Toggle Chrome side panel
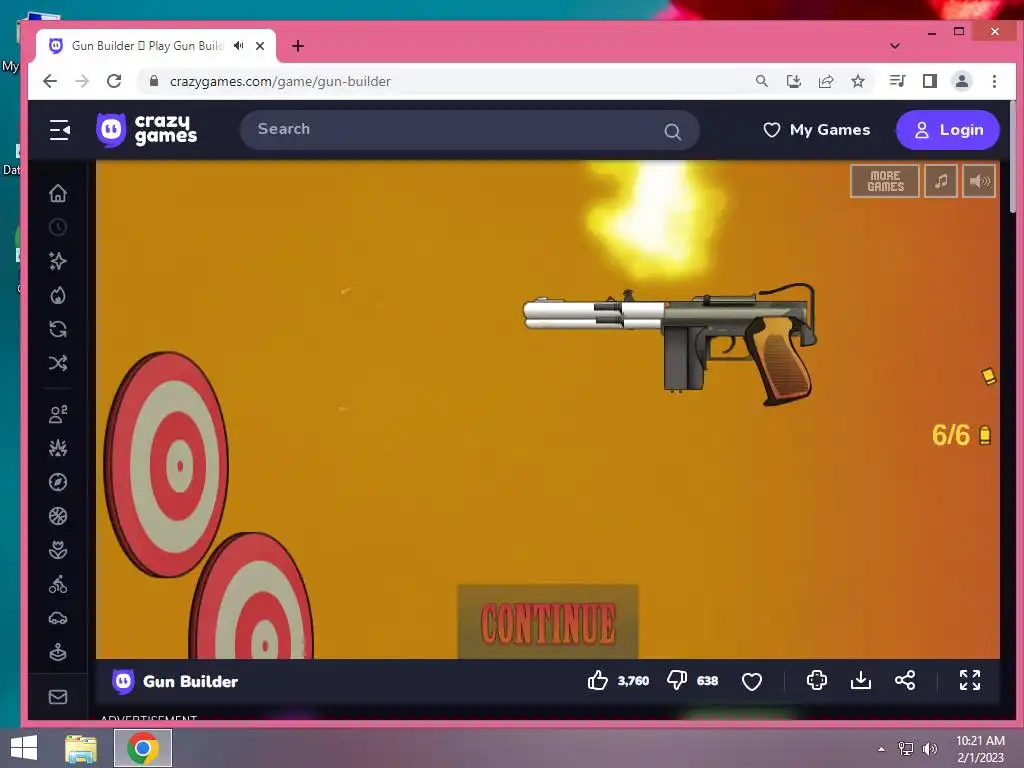Viewport: 1024px width, 768px height. 929,81
